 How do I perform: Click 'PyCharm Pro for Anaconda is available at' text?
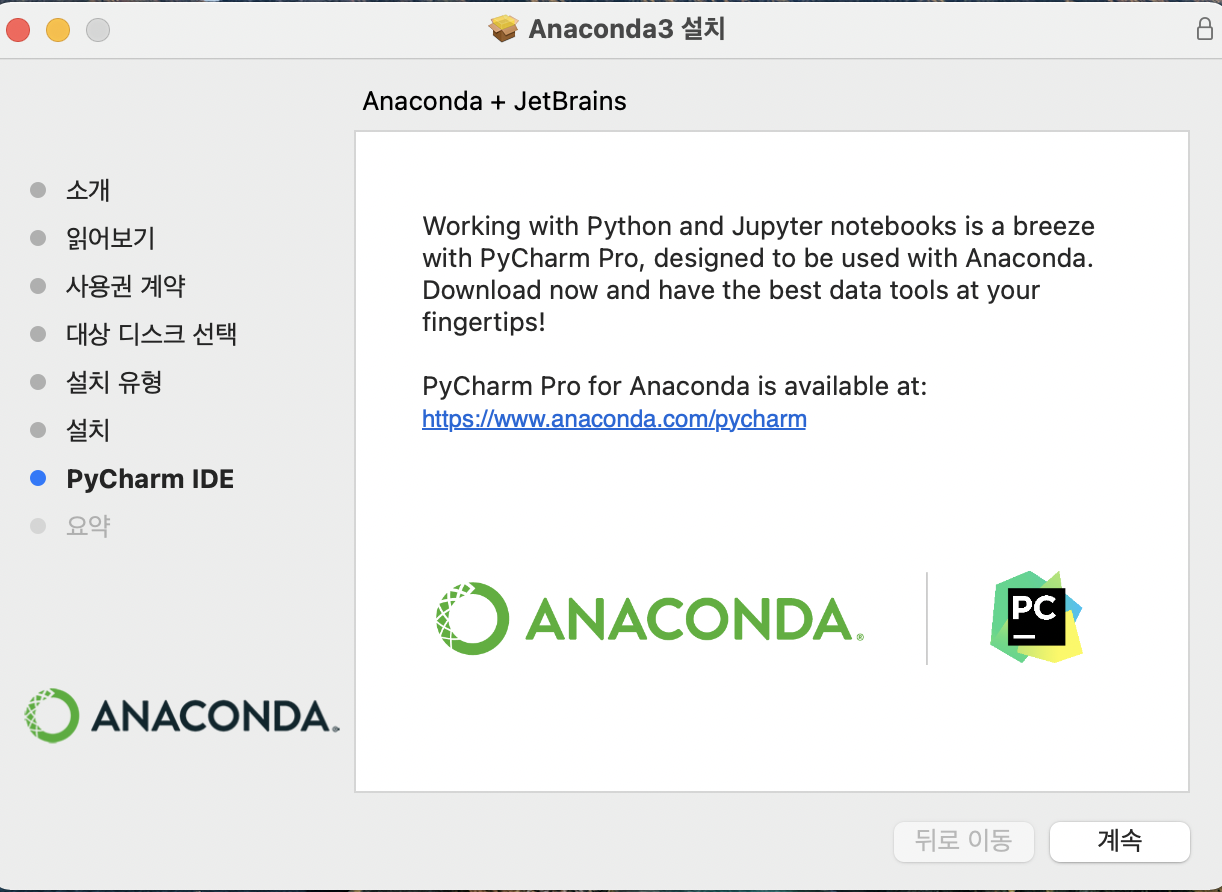coord(675,386)
